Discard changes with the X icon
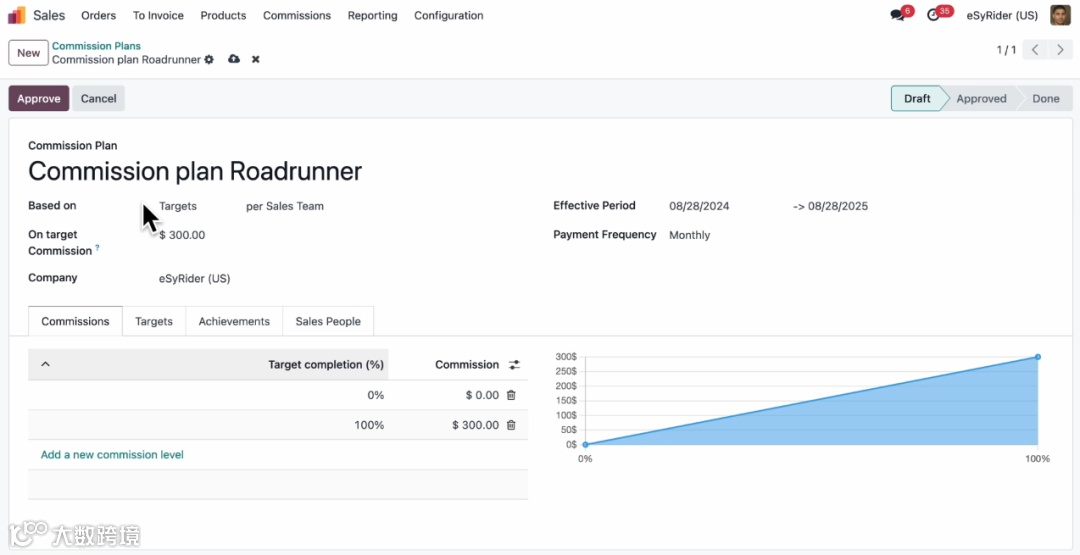The width and height of the screenshot is (1080, 555). tap(256, 60)
